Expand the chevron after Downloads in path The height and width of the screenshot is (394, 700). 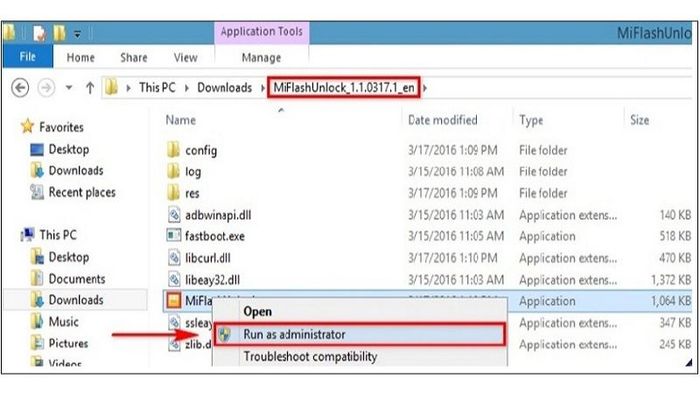[x=263, y=88]
